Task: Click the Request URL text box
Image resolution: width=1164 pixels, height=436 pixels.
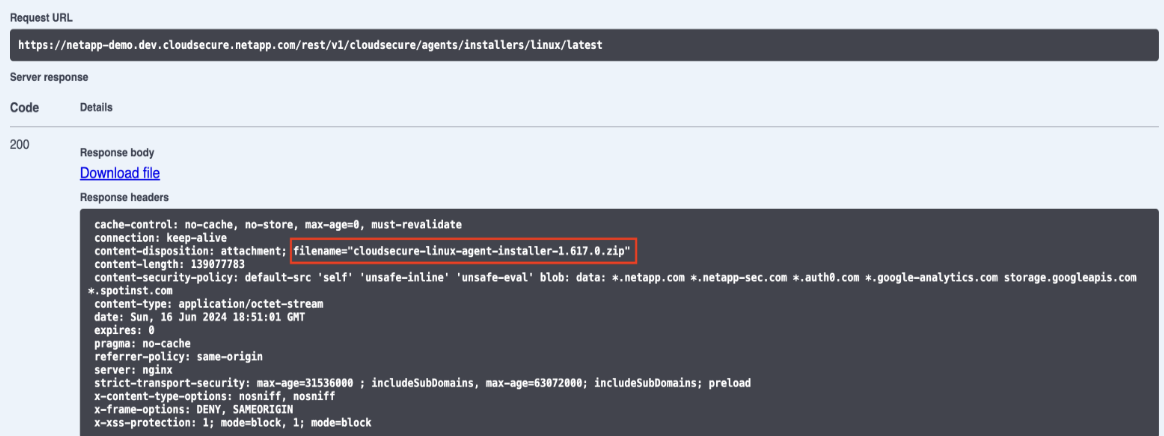Action: 585,45
